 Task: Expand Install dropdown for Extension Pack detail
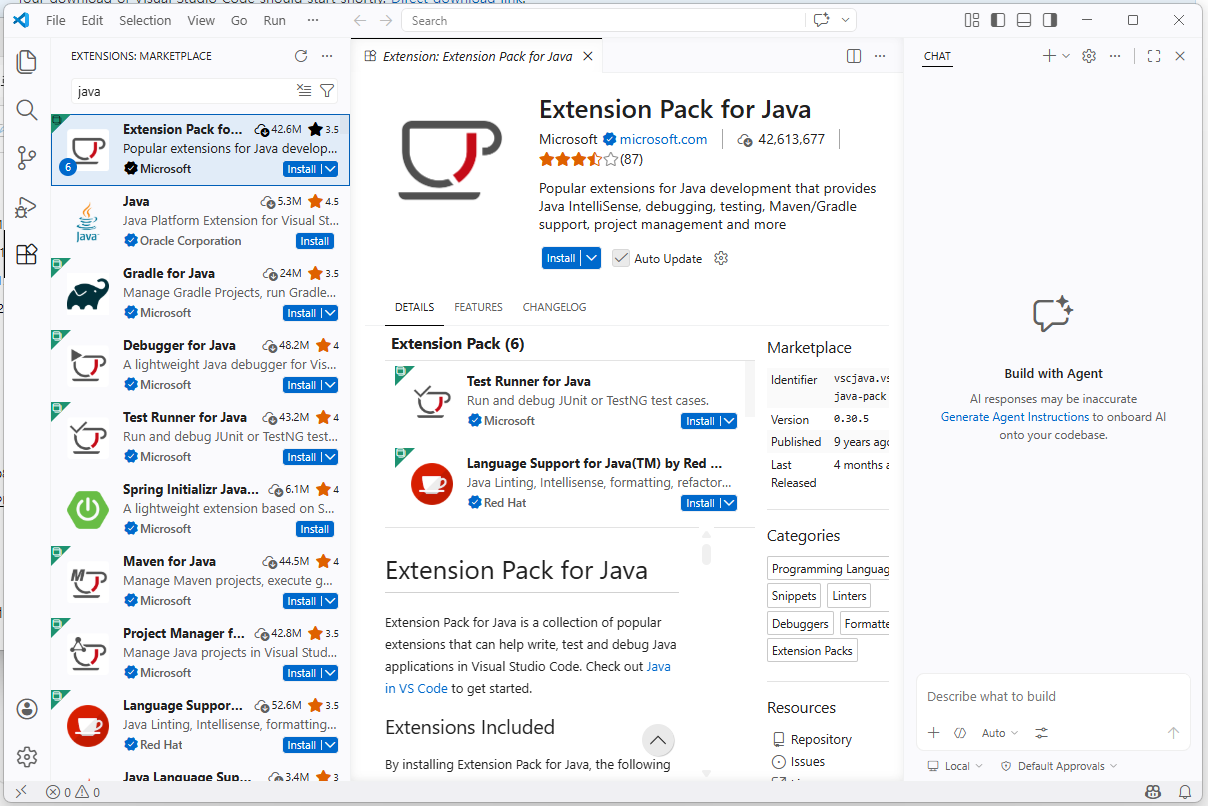click(x=592, y=258)
